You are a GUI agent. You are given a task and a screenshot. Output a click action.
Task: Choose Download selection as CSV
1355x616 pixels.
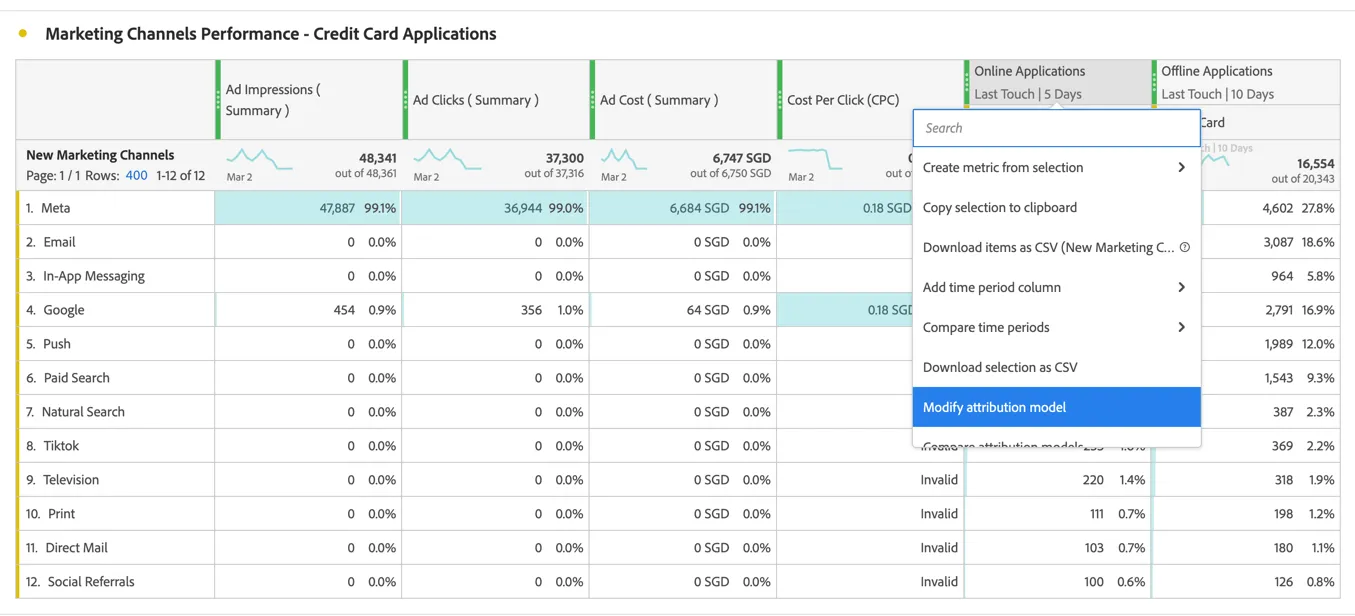(x=1056, y=368)
